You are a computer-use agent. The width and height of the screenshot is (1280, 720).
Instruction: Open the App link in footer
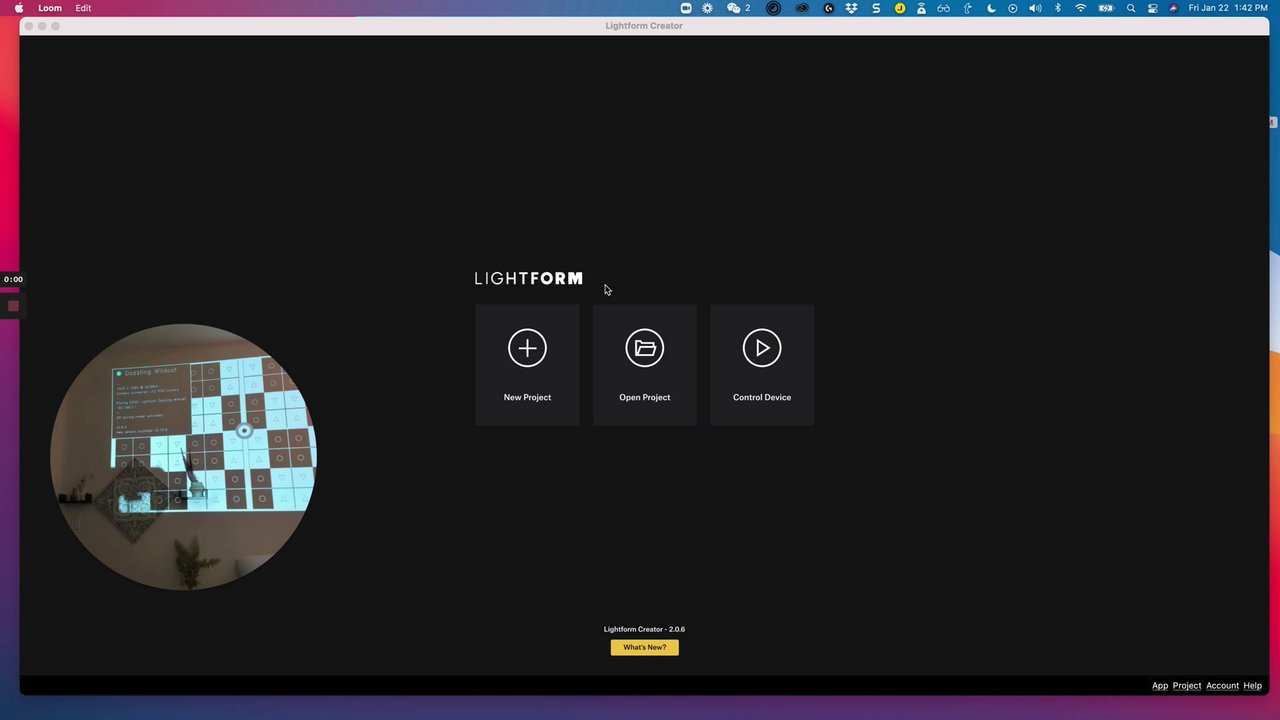tap(1160, 686)
